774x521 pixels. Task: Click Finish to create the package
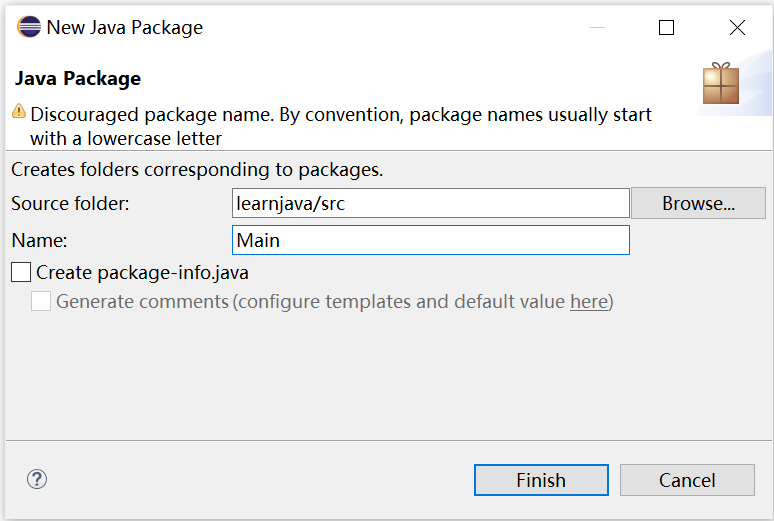coord(541,480)
